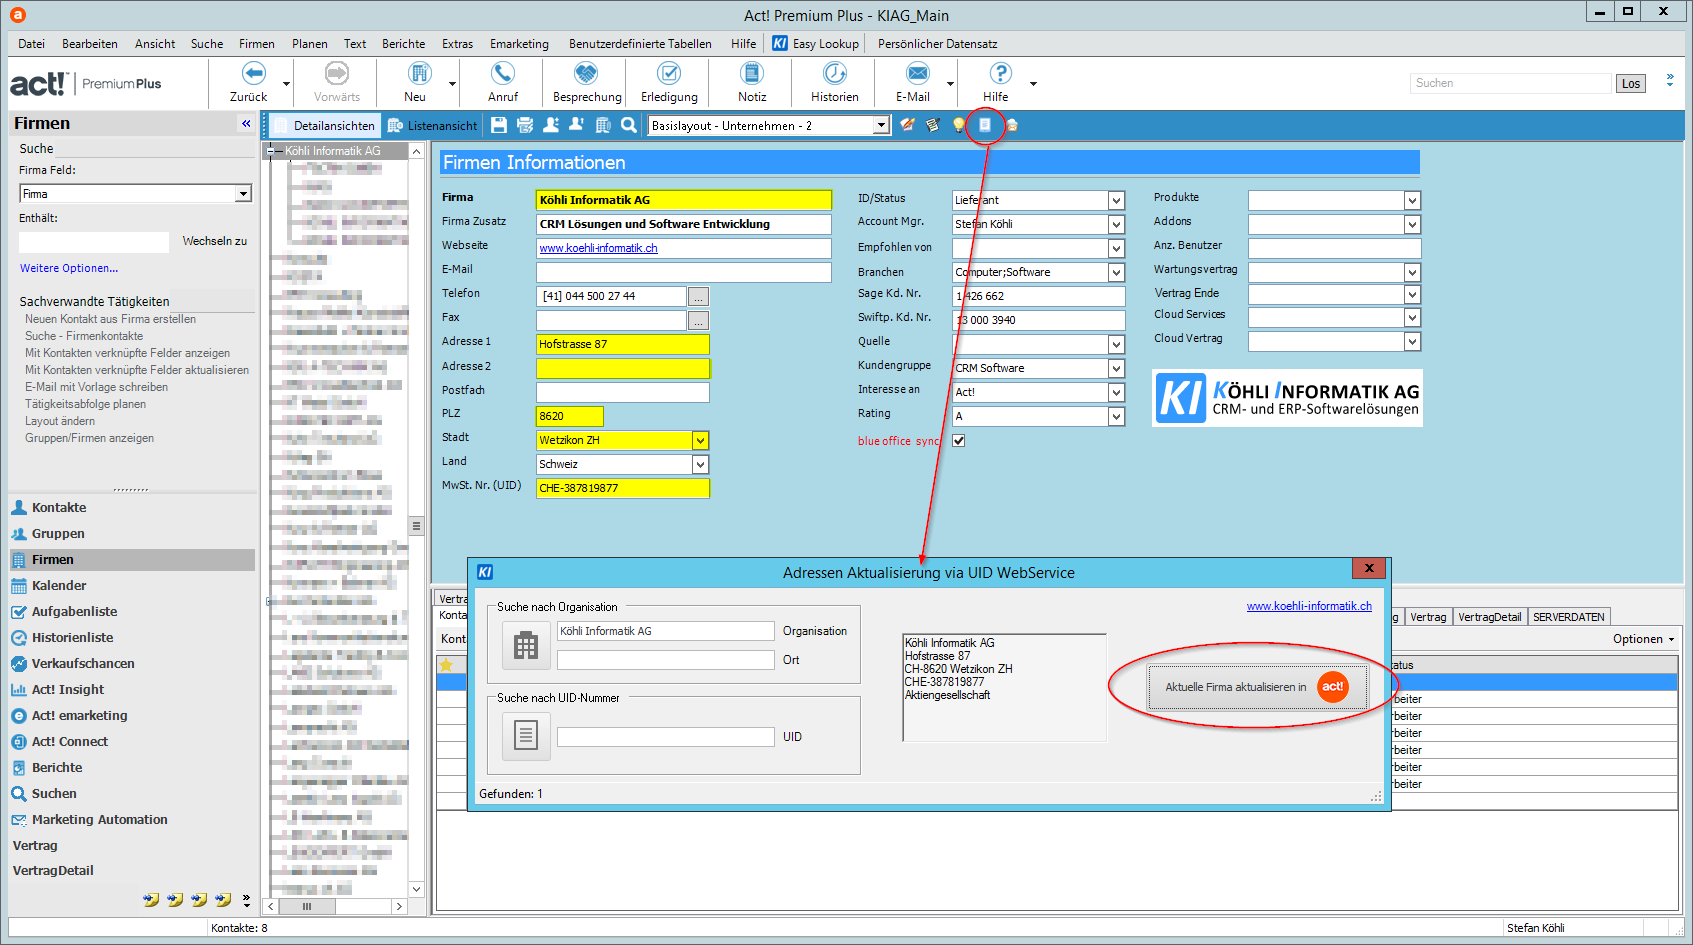Add a Notiz note
Image resolution: width=1693 pixels, height=945 pixels.
(751, 73)
